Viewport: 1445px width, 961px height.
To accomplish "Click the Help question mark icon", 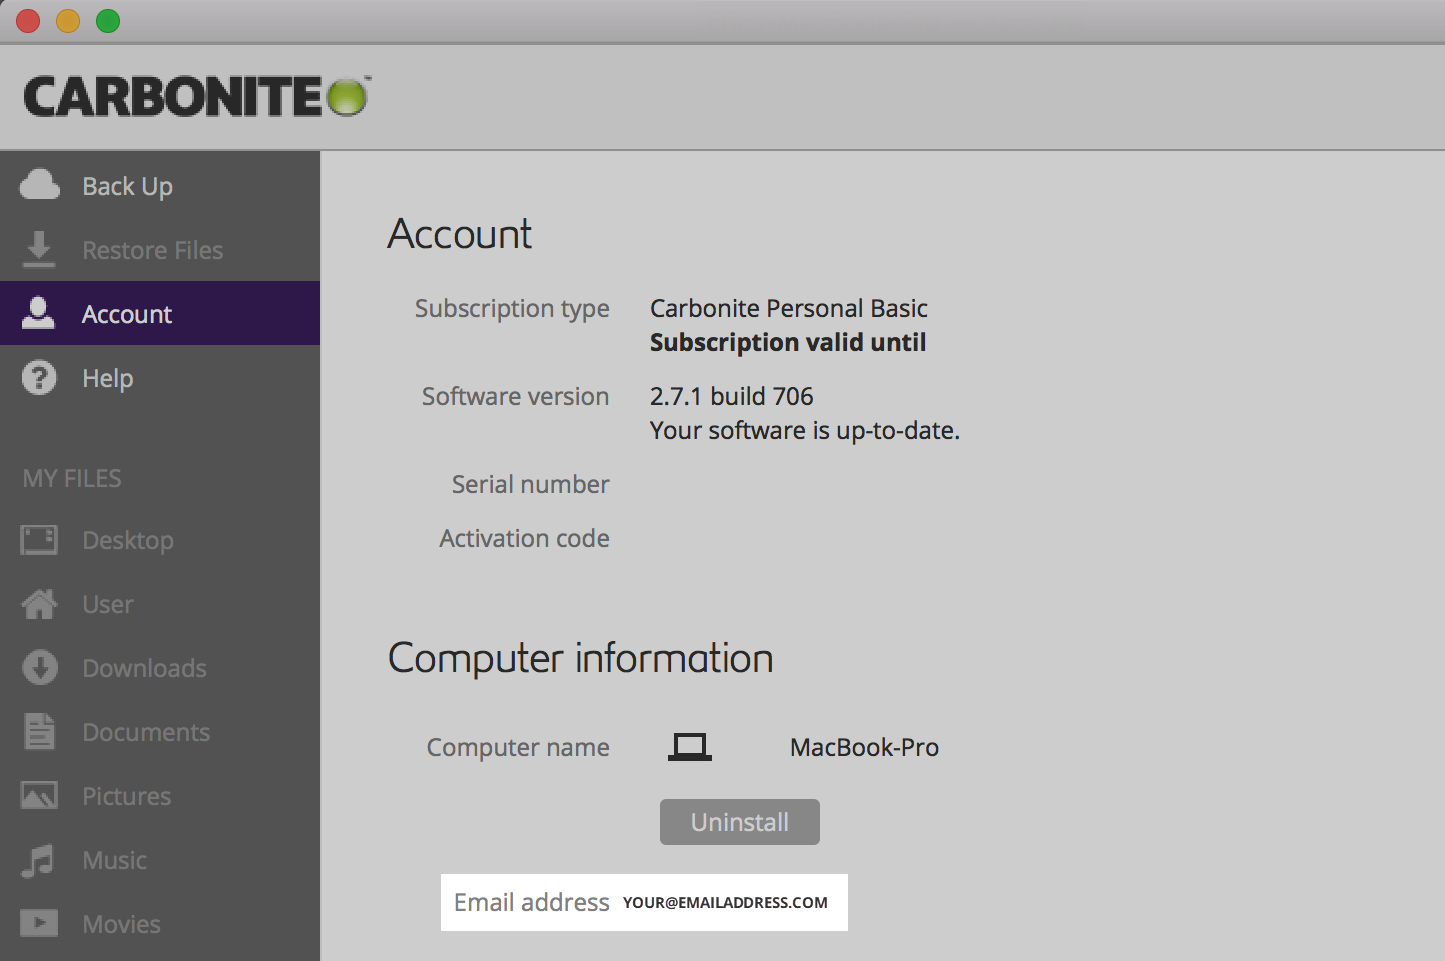I will coord(39,378).
